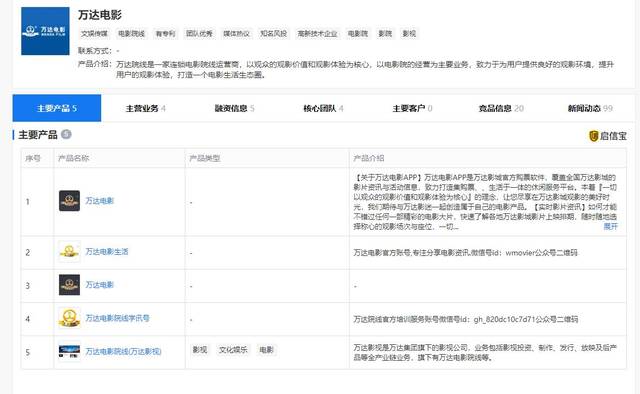640x394 pixels.
Task: Open the 万达电影 link in row 3
Action: tap(100, 285)
